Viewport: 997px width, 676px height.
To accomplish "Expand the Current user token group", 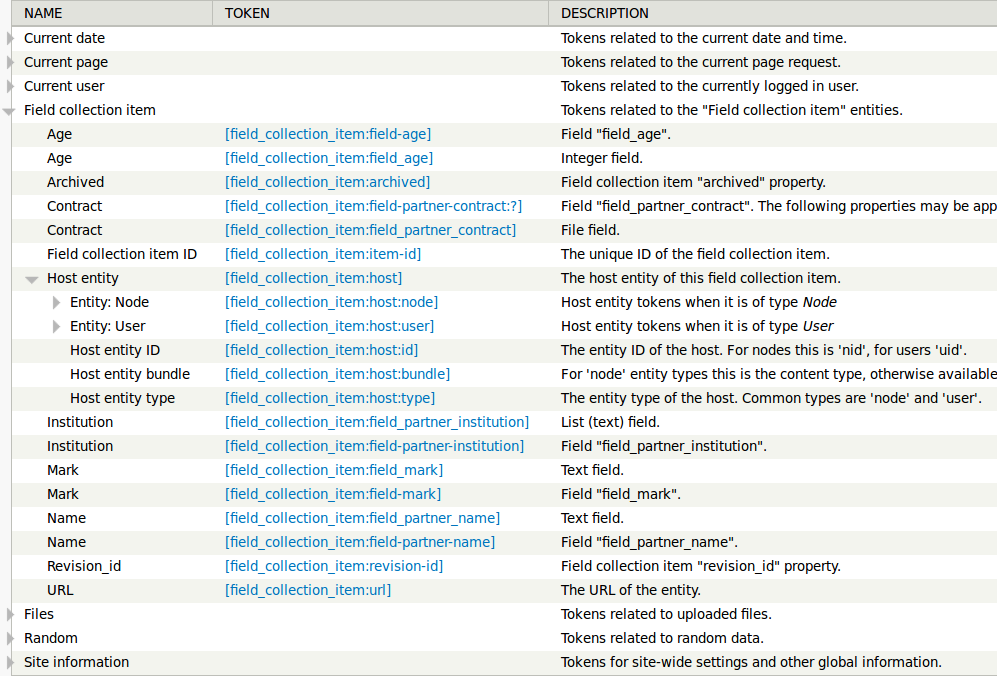I will point(10,86).
